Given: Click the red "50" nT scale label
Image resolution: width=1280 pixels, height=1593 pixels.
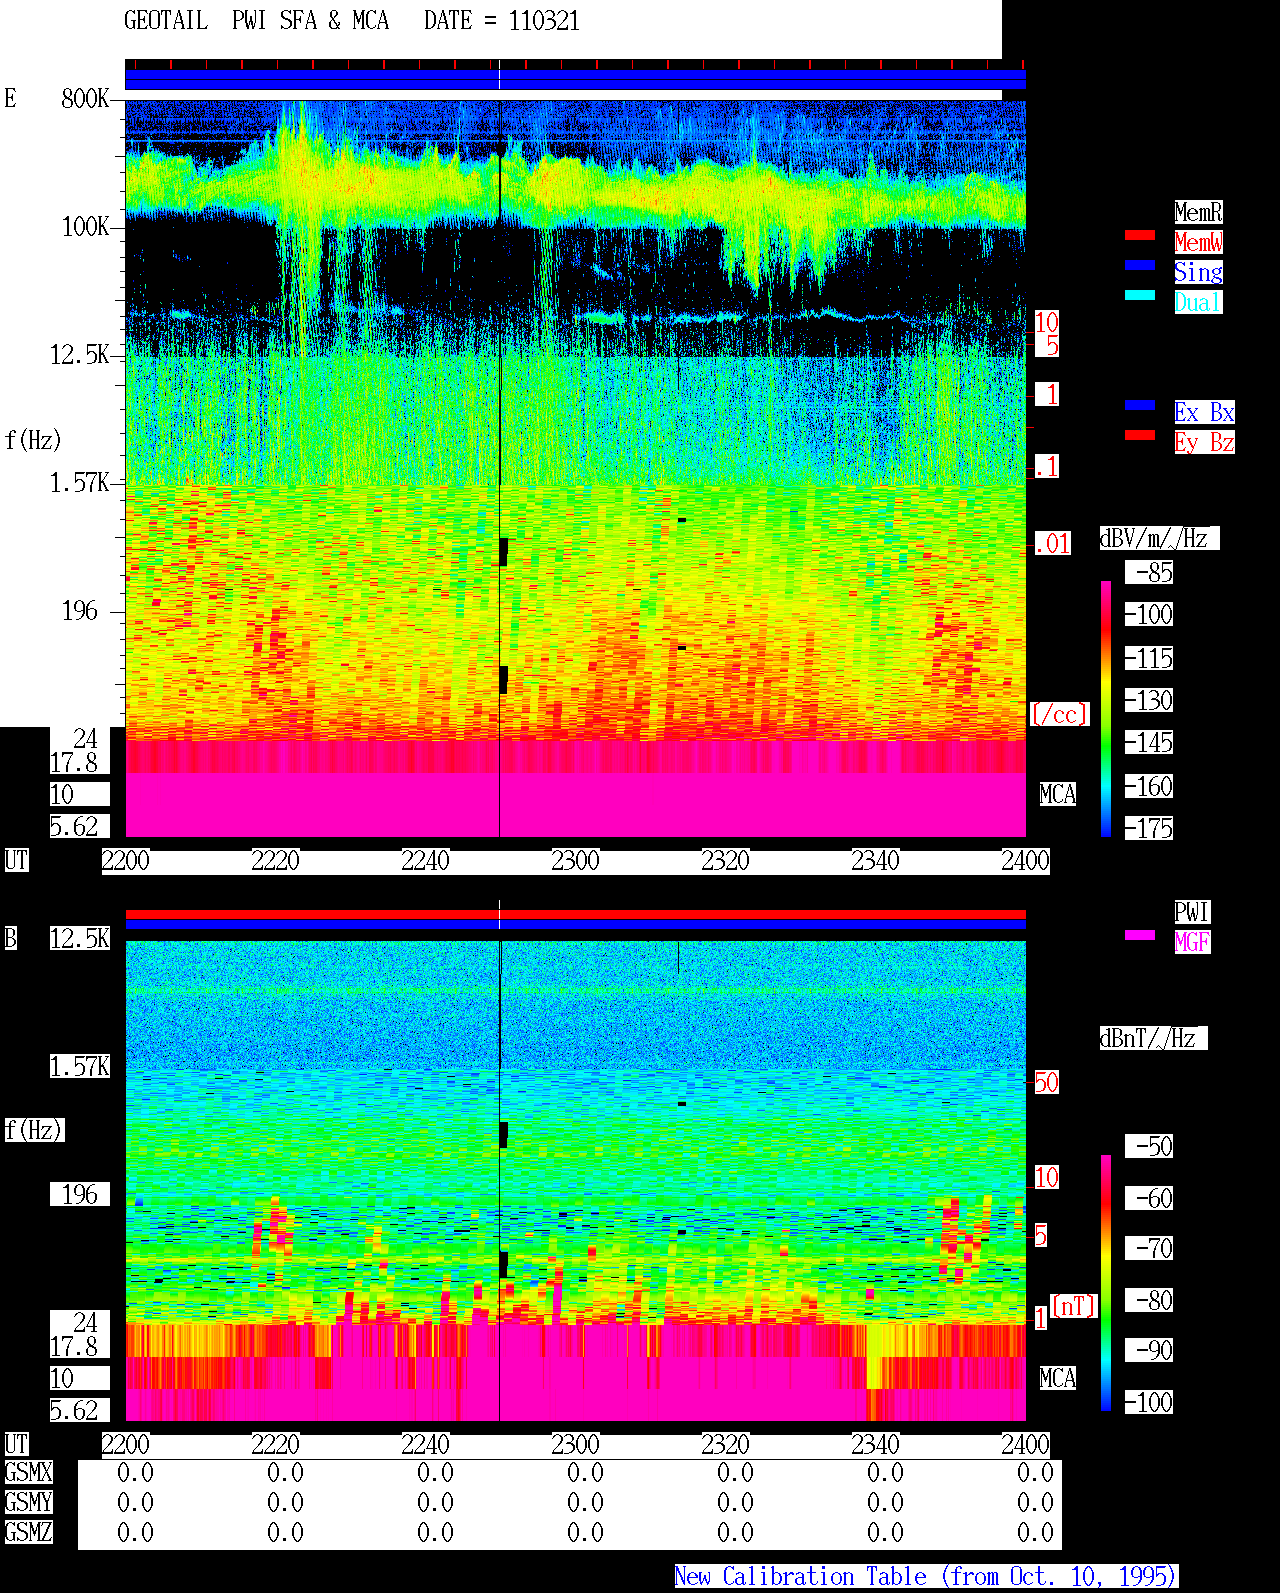Looking at the screenshot, I should pos(1046,1082).
